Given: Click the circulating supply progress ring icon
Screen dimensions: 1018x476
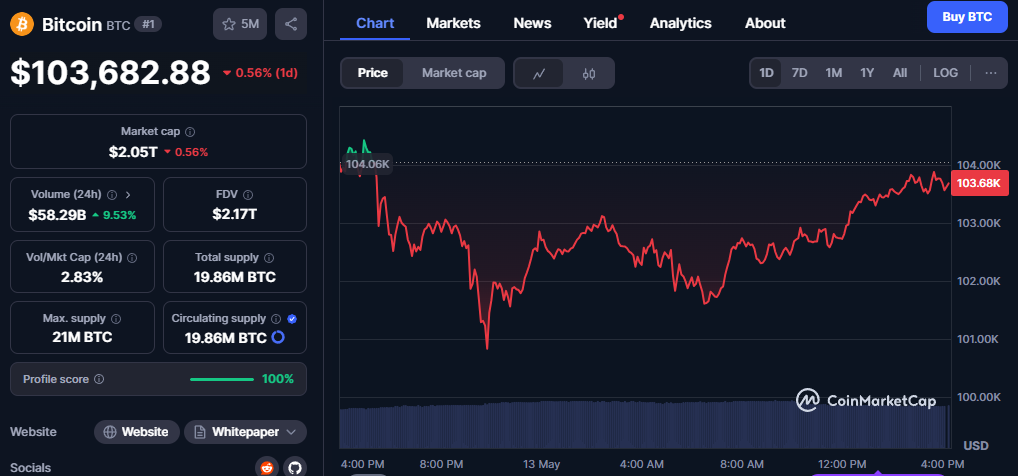Looking at the screenshot, I should point(278,337).
